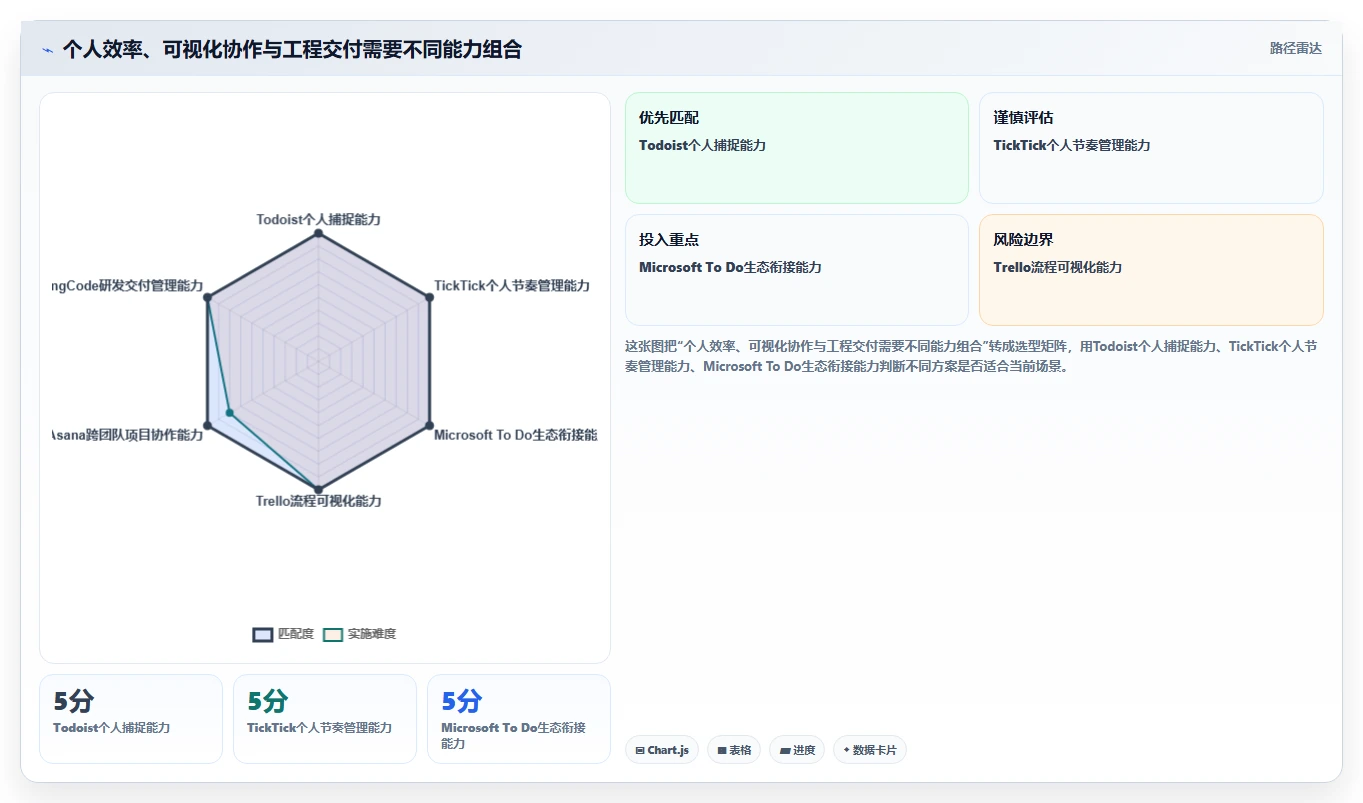Open the 投入重点 card
The image size is (1363, 803).
click(797, 270)
